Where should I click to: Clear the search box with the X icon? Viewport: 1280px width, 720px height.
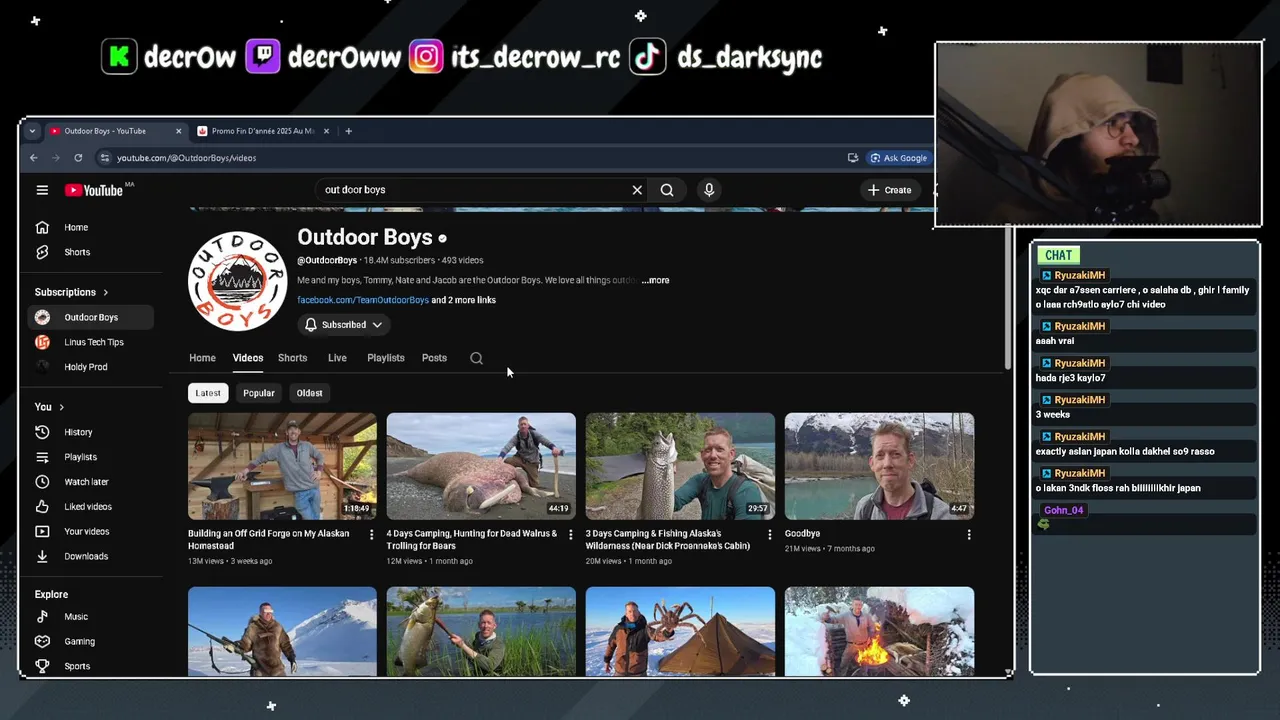coord(637,190)
